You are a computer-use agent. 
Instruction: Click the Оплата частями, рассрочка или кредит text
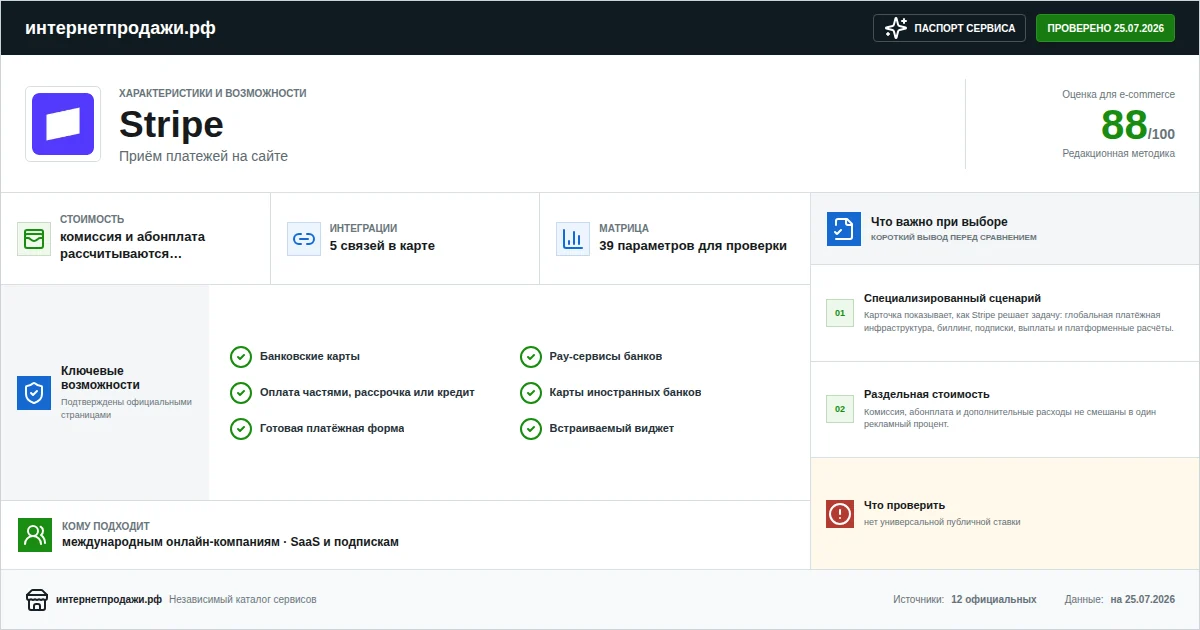point(367,393)
